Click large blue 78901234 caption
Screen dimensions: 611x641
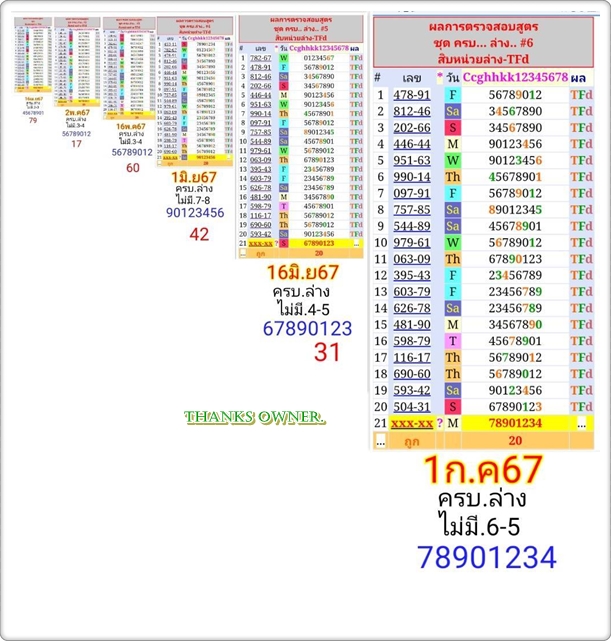[x=487, y=557]
